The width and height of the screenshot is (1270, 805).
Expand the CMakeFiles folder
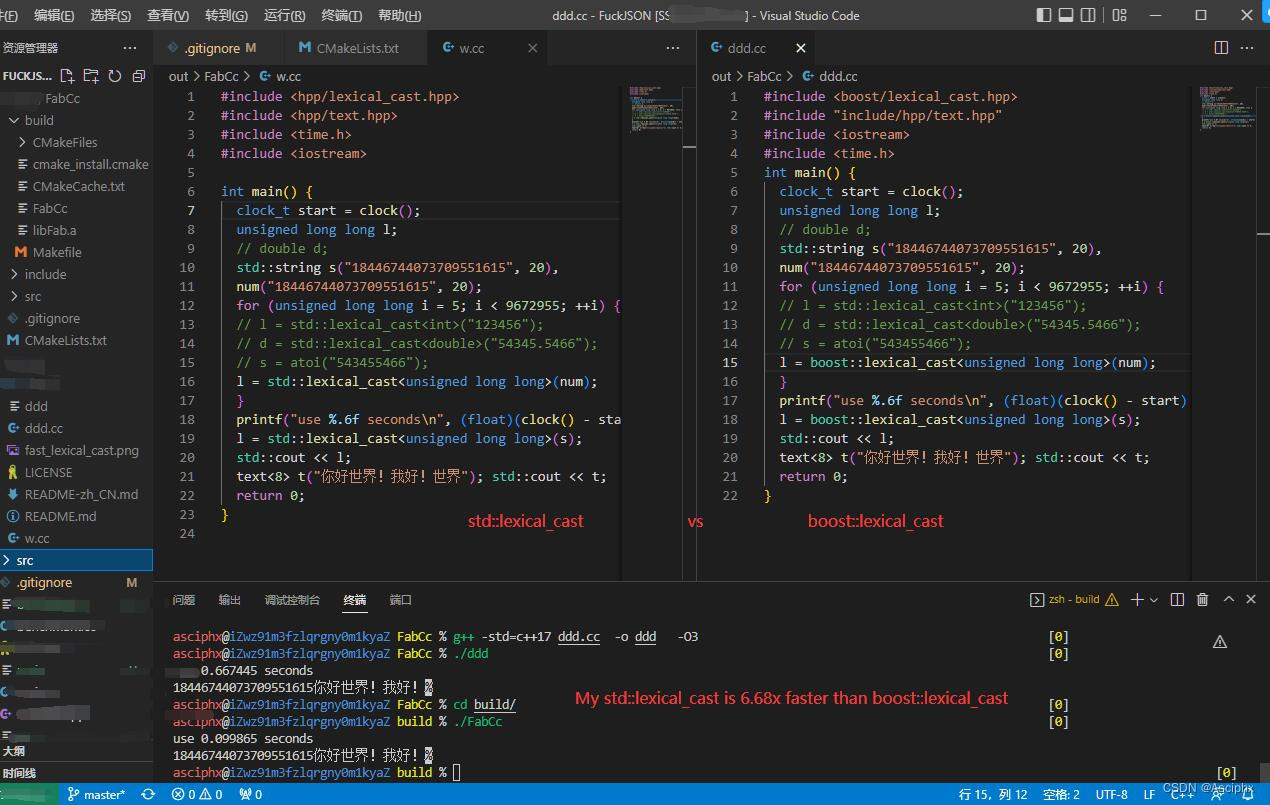click(x=77, y=142)
